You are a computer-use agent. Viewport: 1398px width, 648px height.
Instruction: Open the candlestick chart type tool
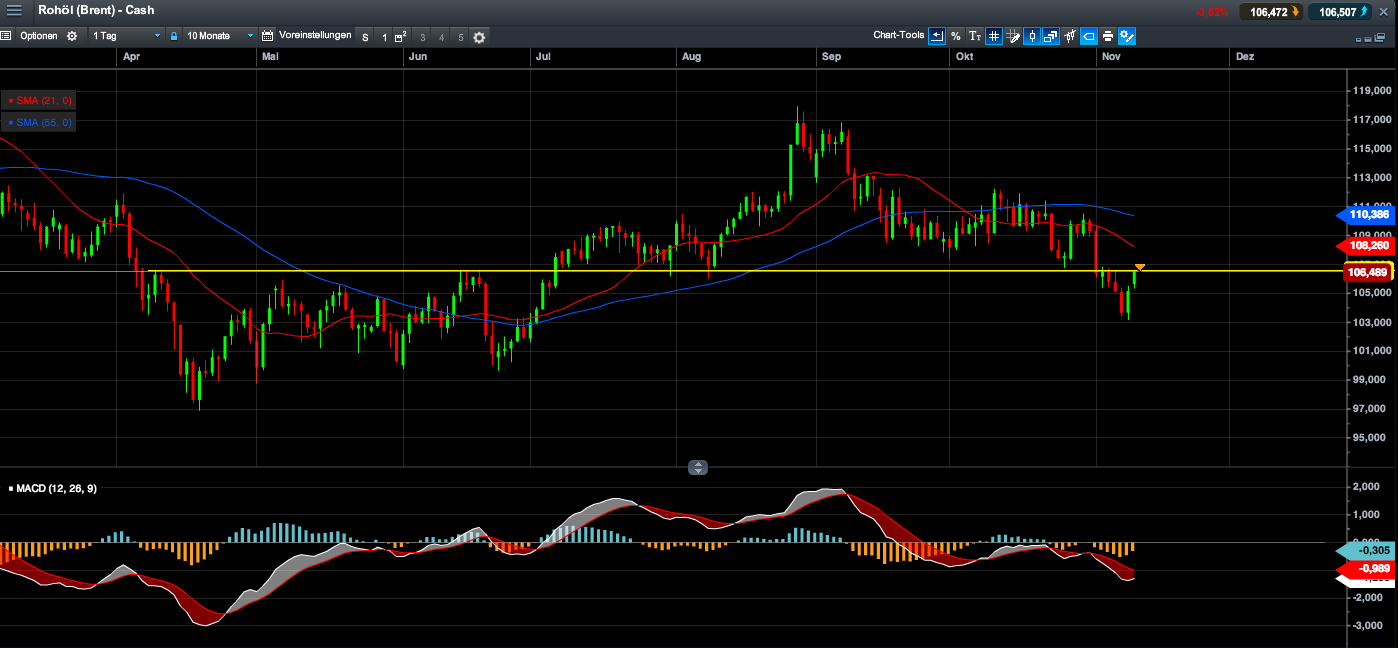[x=1032, y=36]
